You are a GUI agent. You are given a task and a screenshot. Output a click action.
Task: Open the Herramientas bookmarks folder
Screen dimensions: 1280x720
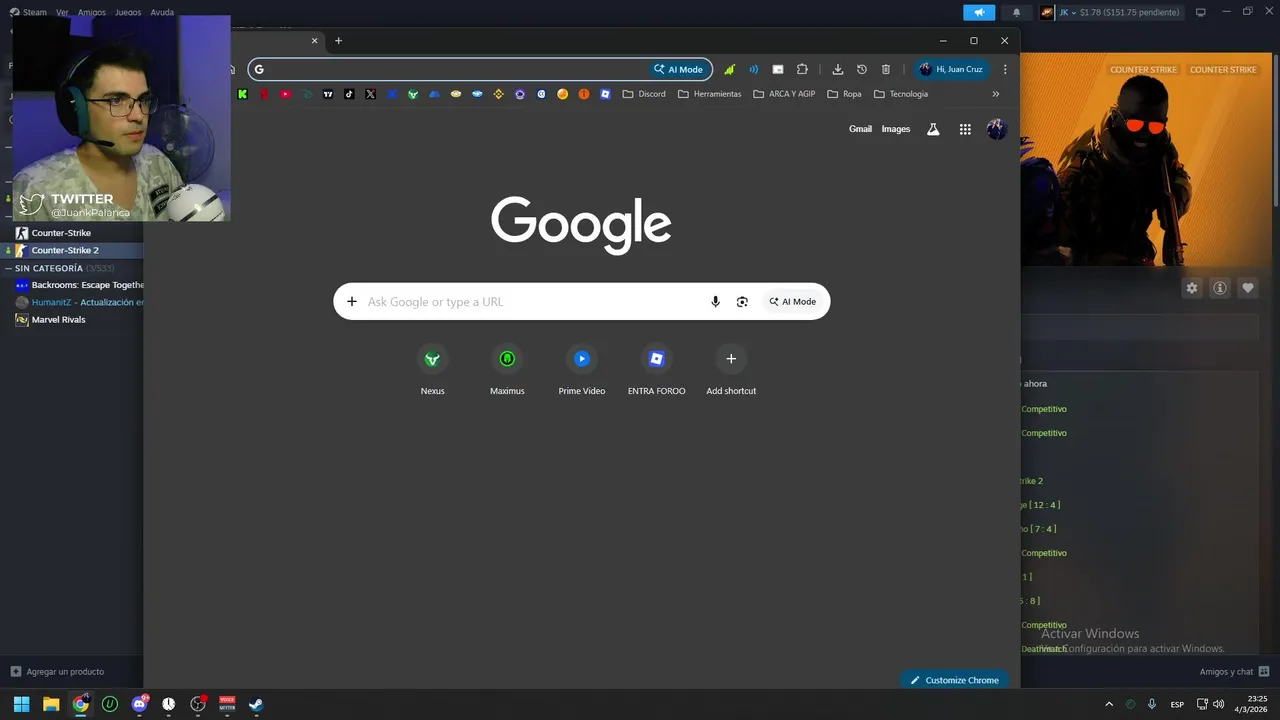(710, 94)
